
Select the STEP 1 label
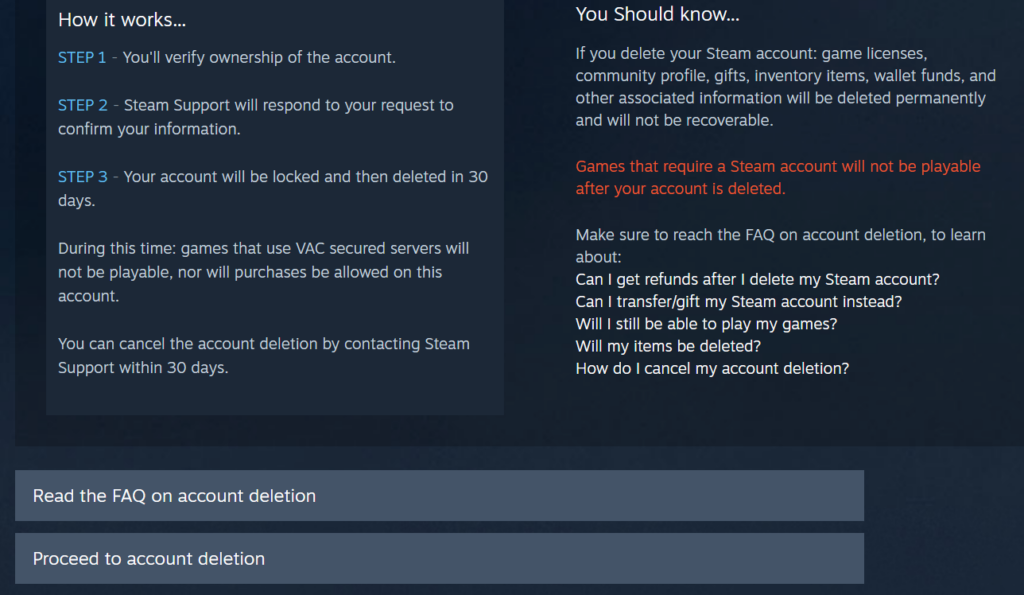(x=82, y=57)
